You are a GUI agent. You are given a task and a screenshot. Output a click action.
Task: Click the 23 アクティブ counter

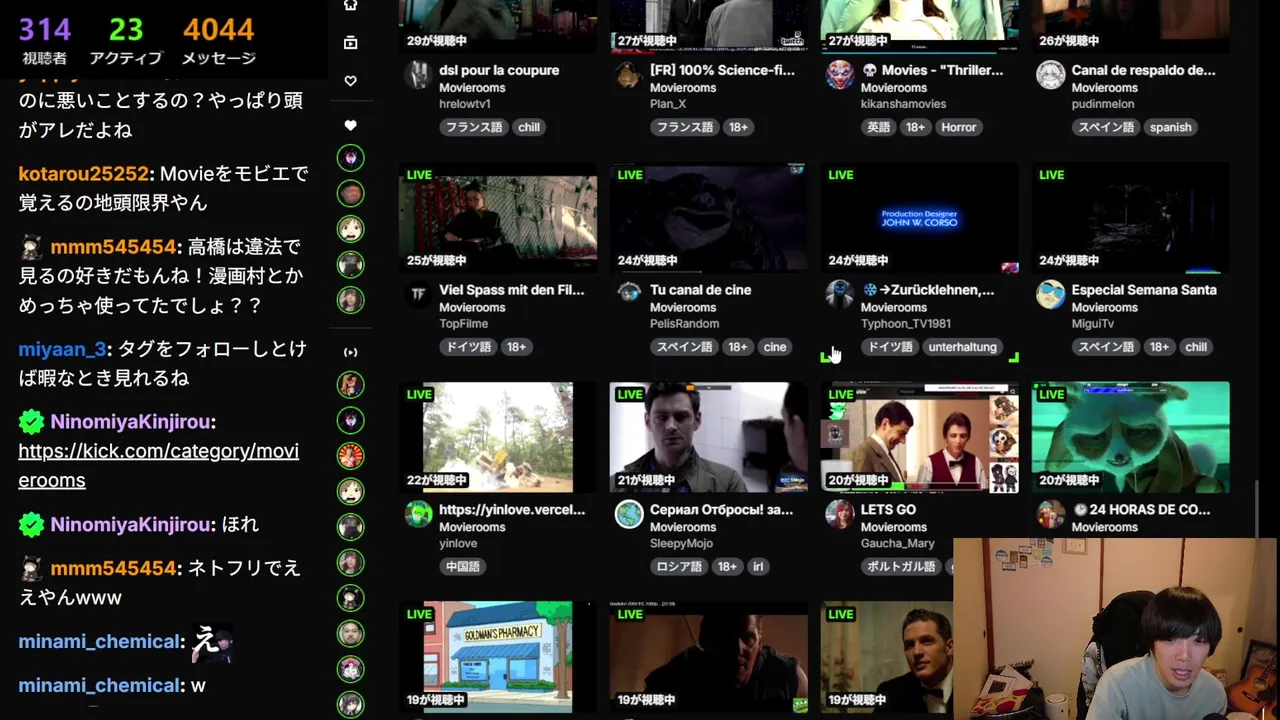[126, 40]
